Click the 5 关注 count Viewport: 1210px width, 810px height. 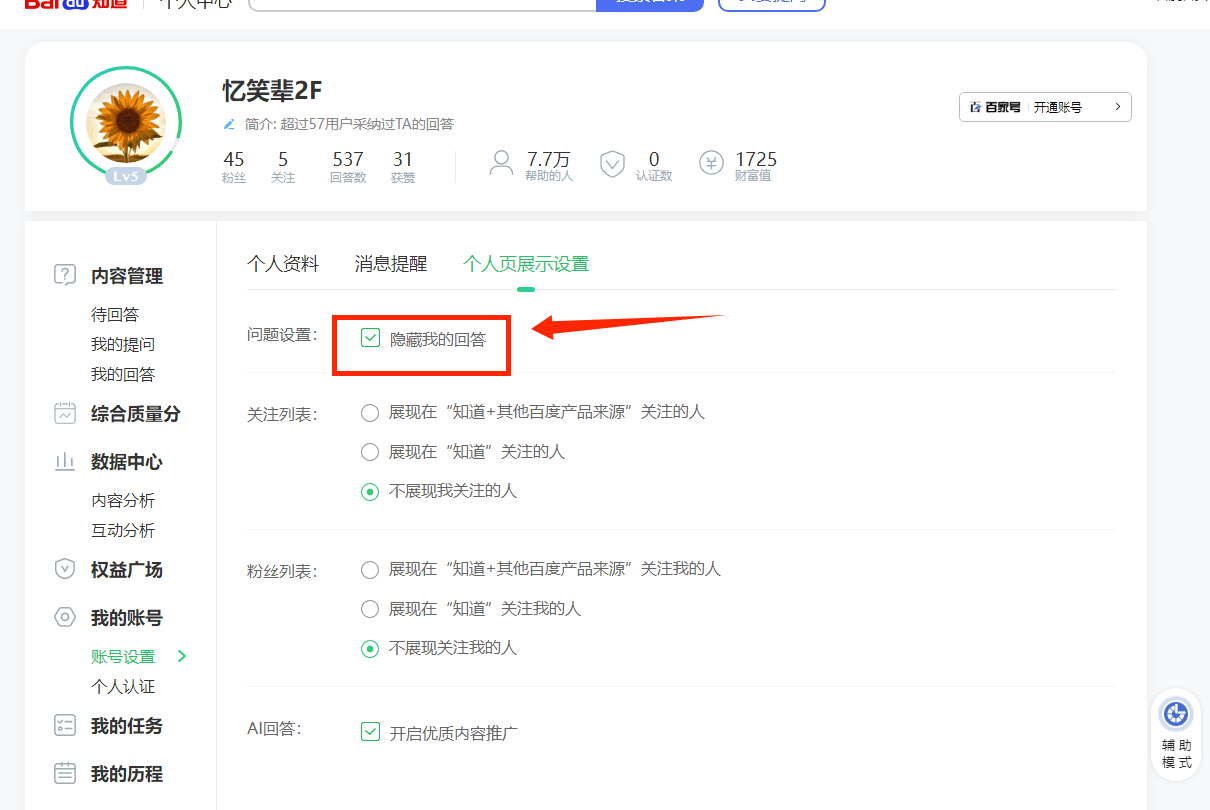[283, 166]
